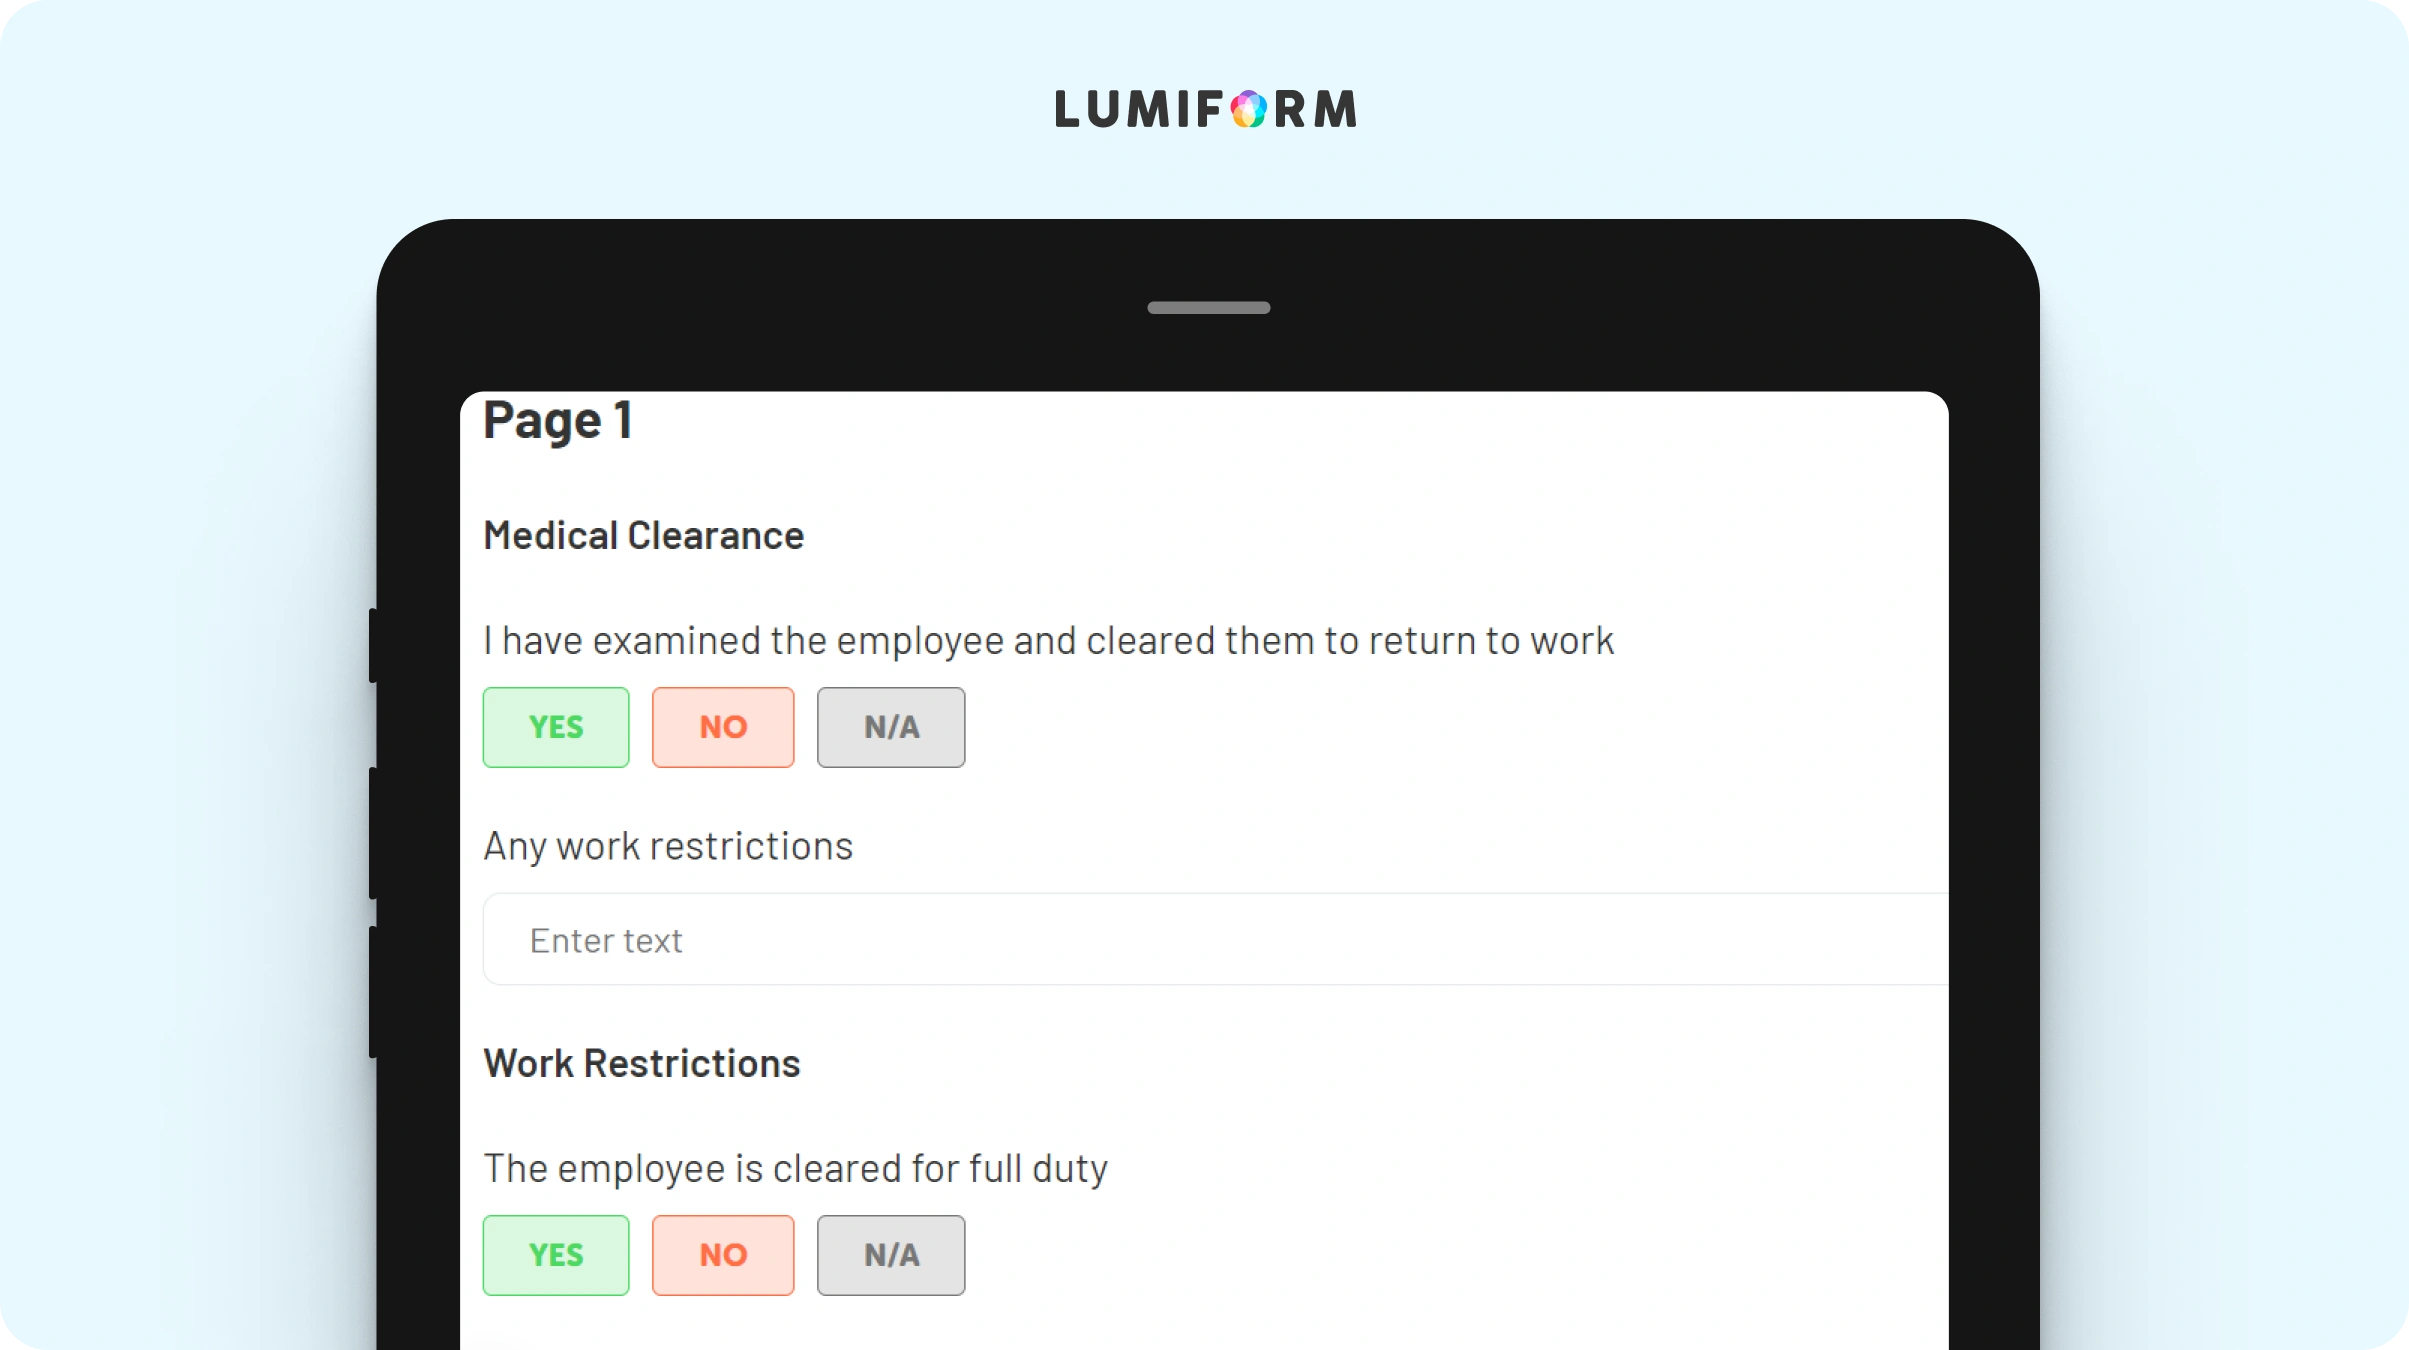Click the 'I have examined the employee' question text
Screen dimensions: 2409x1350
click(x=1048, y=641)
